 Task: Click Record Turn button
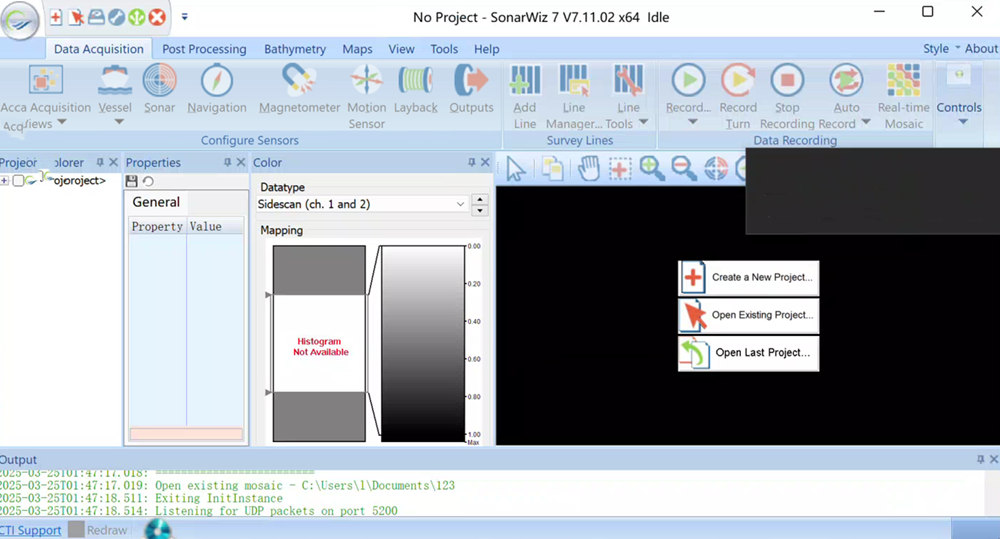[x=738, y=98]
